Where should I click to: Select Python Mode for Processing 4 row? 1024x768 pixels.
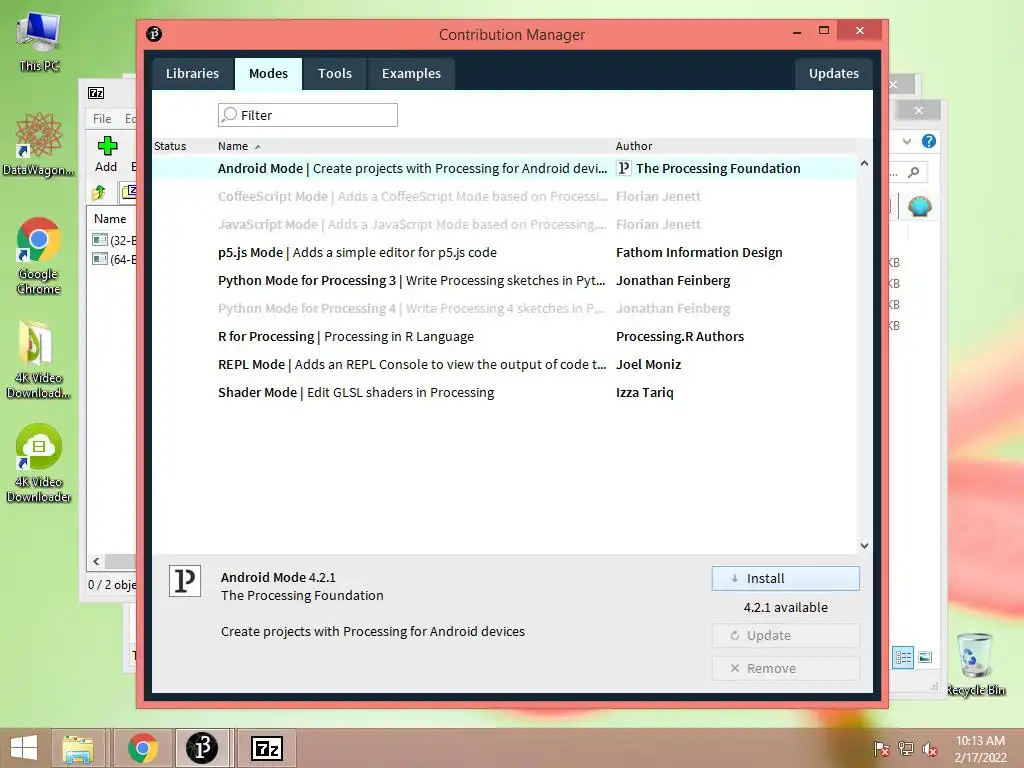(x=504, y=309)
